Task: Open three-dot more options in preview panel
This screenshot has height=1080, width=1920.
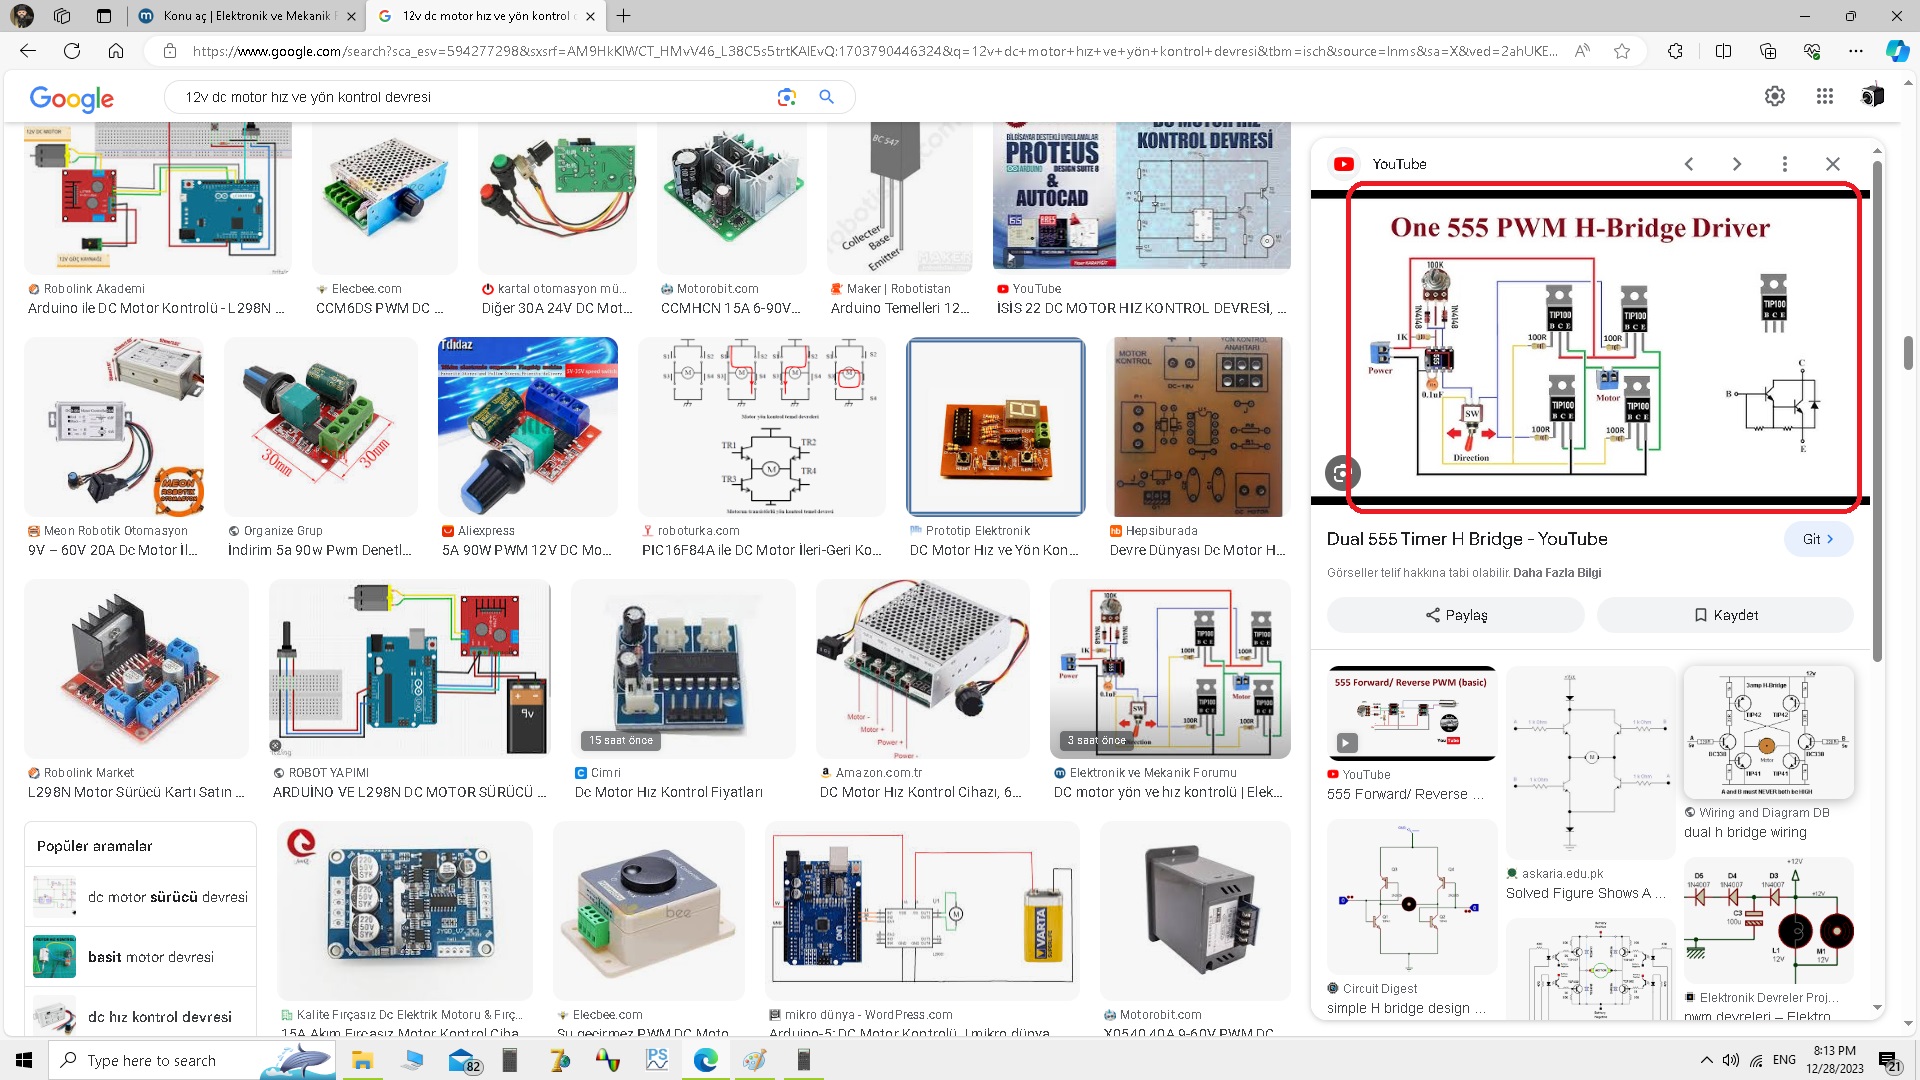Action: 1784,164
